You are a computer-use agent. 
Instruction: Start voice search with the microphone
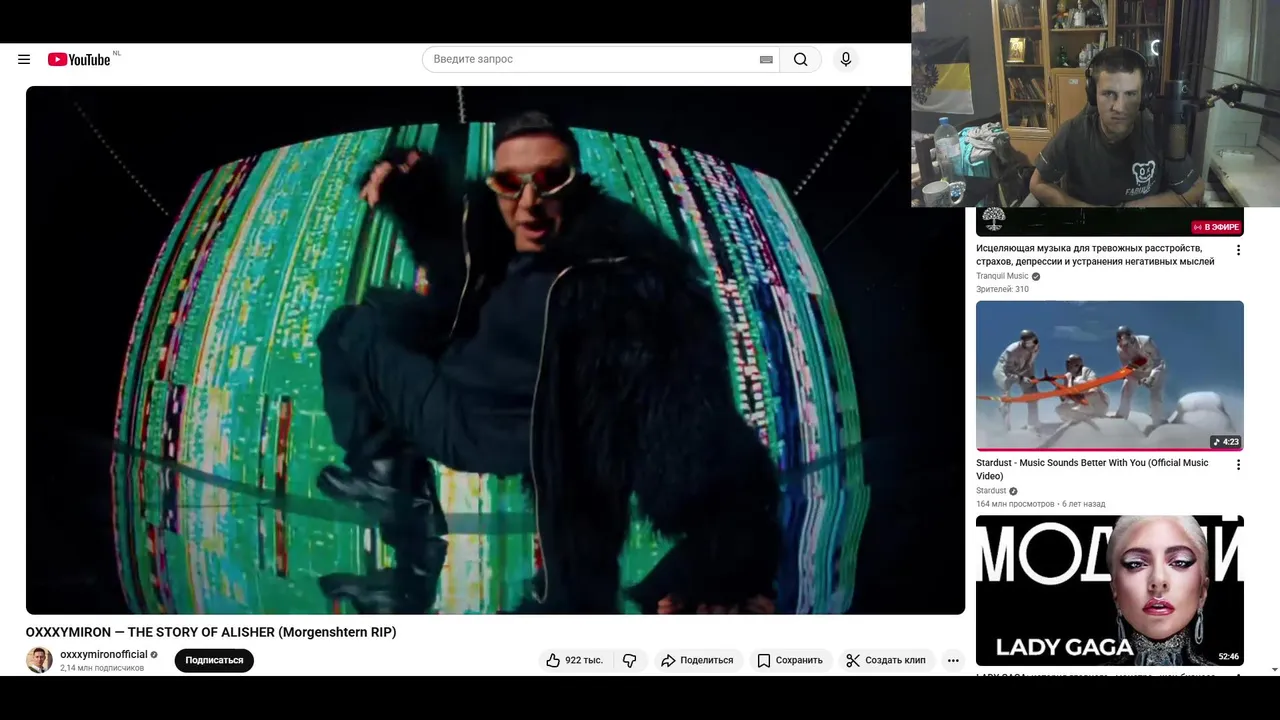pos(846,59)
